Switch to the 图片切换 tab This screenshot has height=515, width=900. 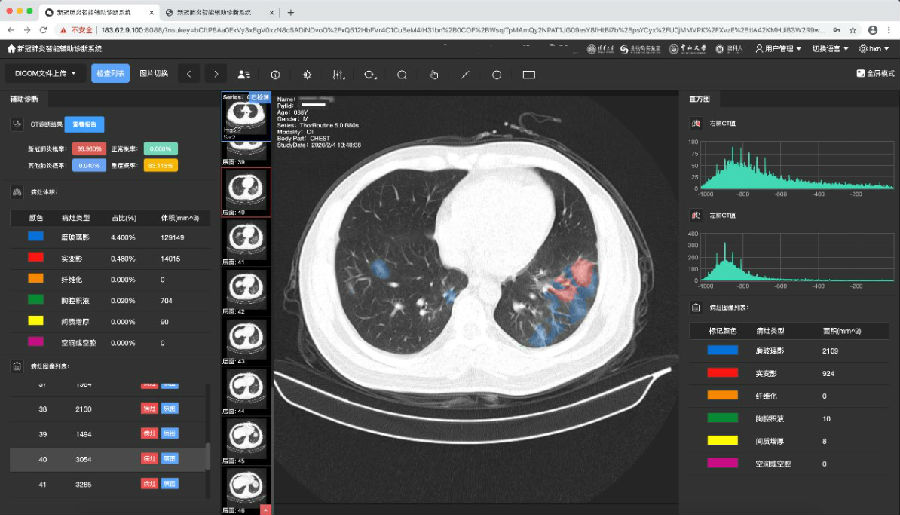click(x=153, y=73)
